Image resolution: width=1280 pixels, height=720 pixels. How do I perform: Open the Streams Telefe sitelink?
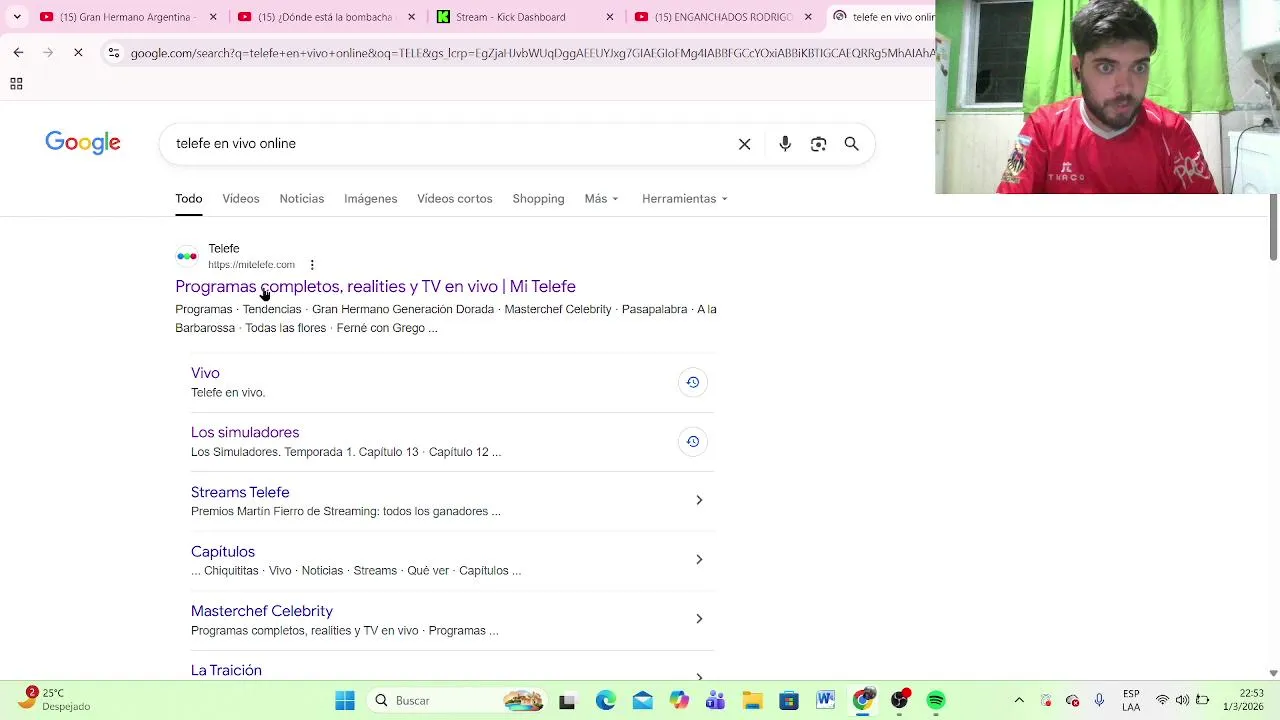tap(240, 492)
